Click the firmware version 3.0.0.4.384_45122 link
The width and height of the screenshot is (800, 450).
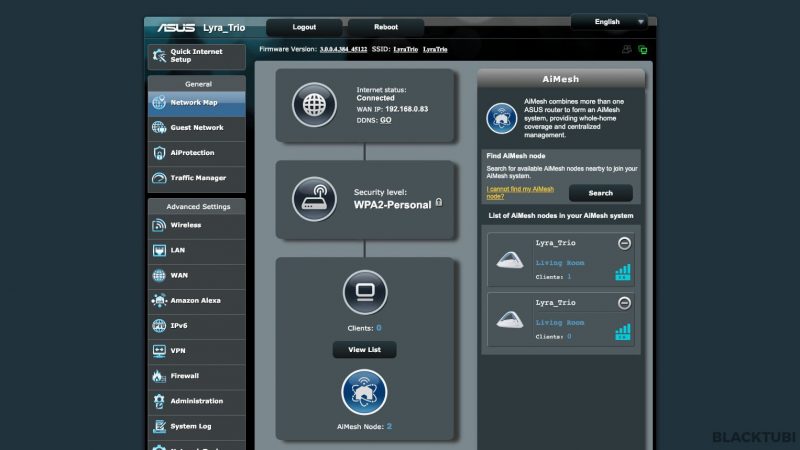click(x=343, y=49)
